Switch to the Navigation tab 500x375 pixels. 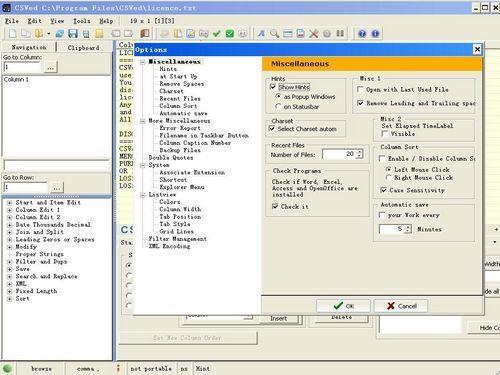tap(29, 47)
